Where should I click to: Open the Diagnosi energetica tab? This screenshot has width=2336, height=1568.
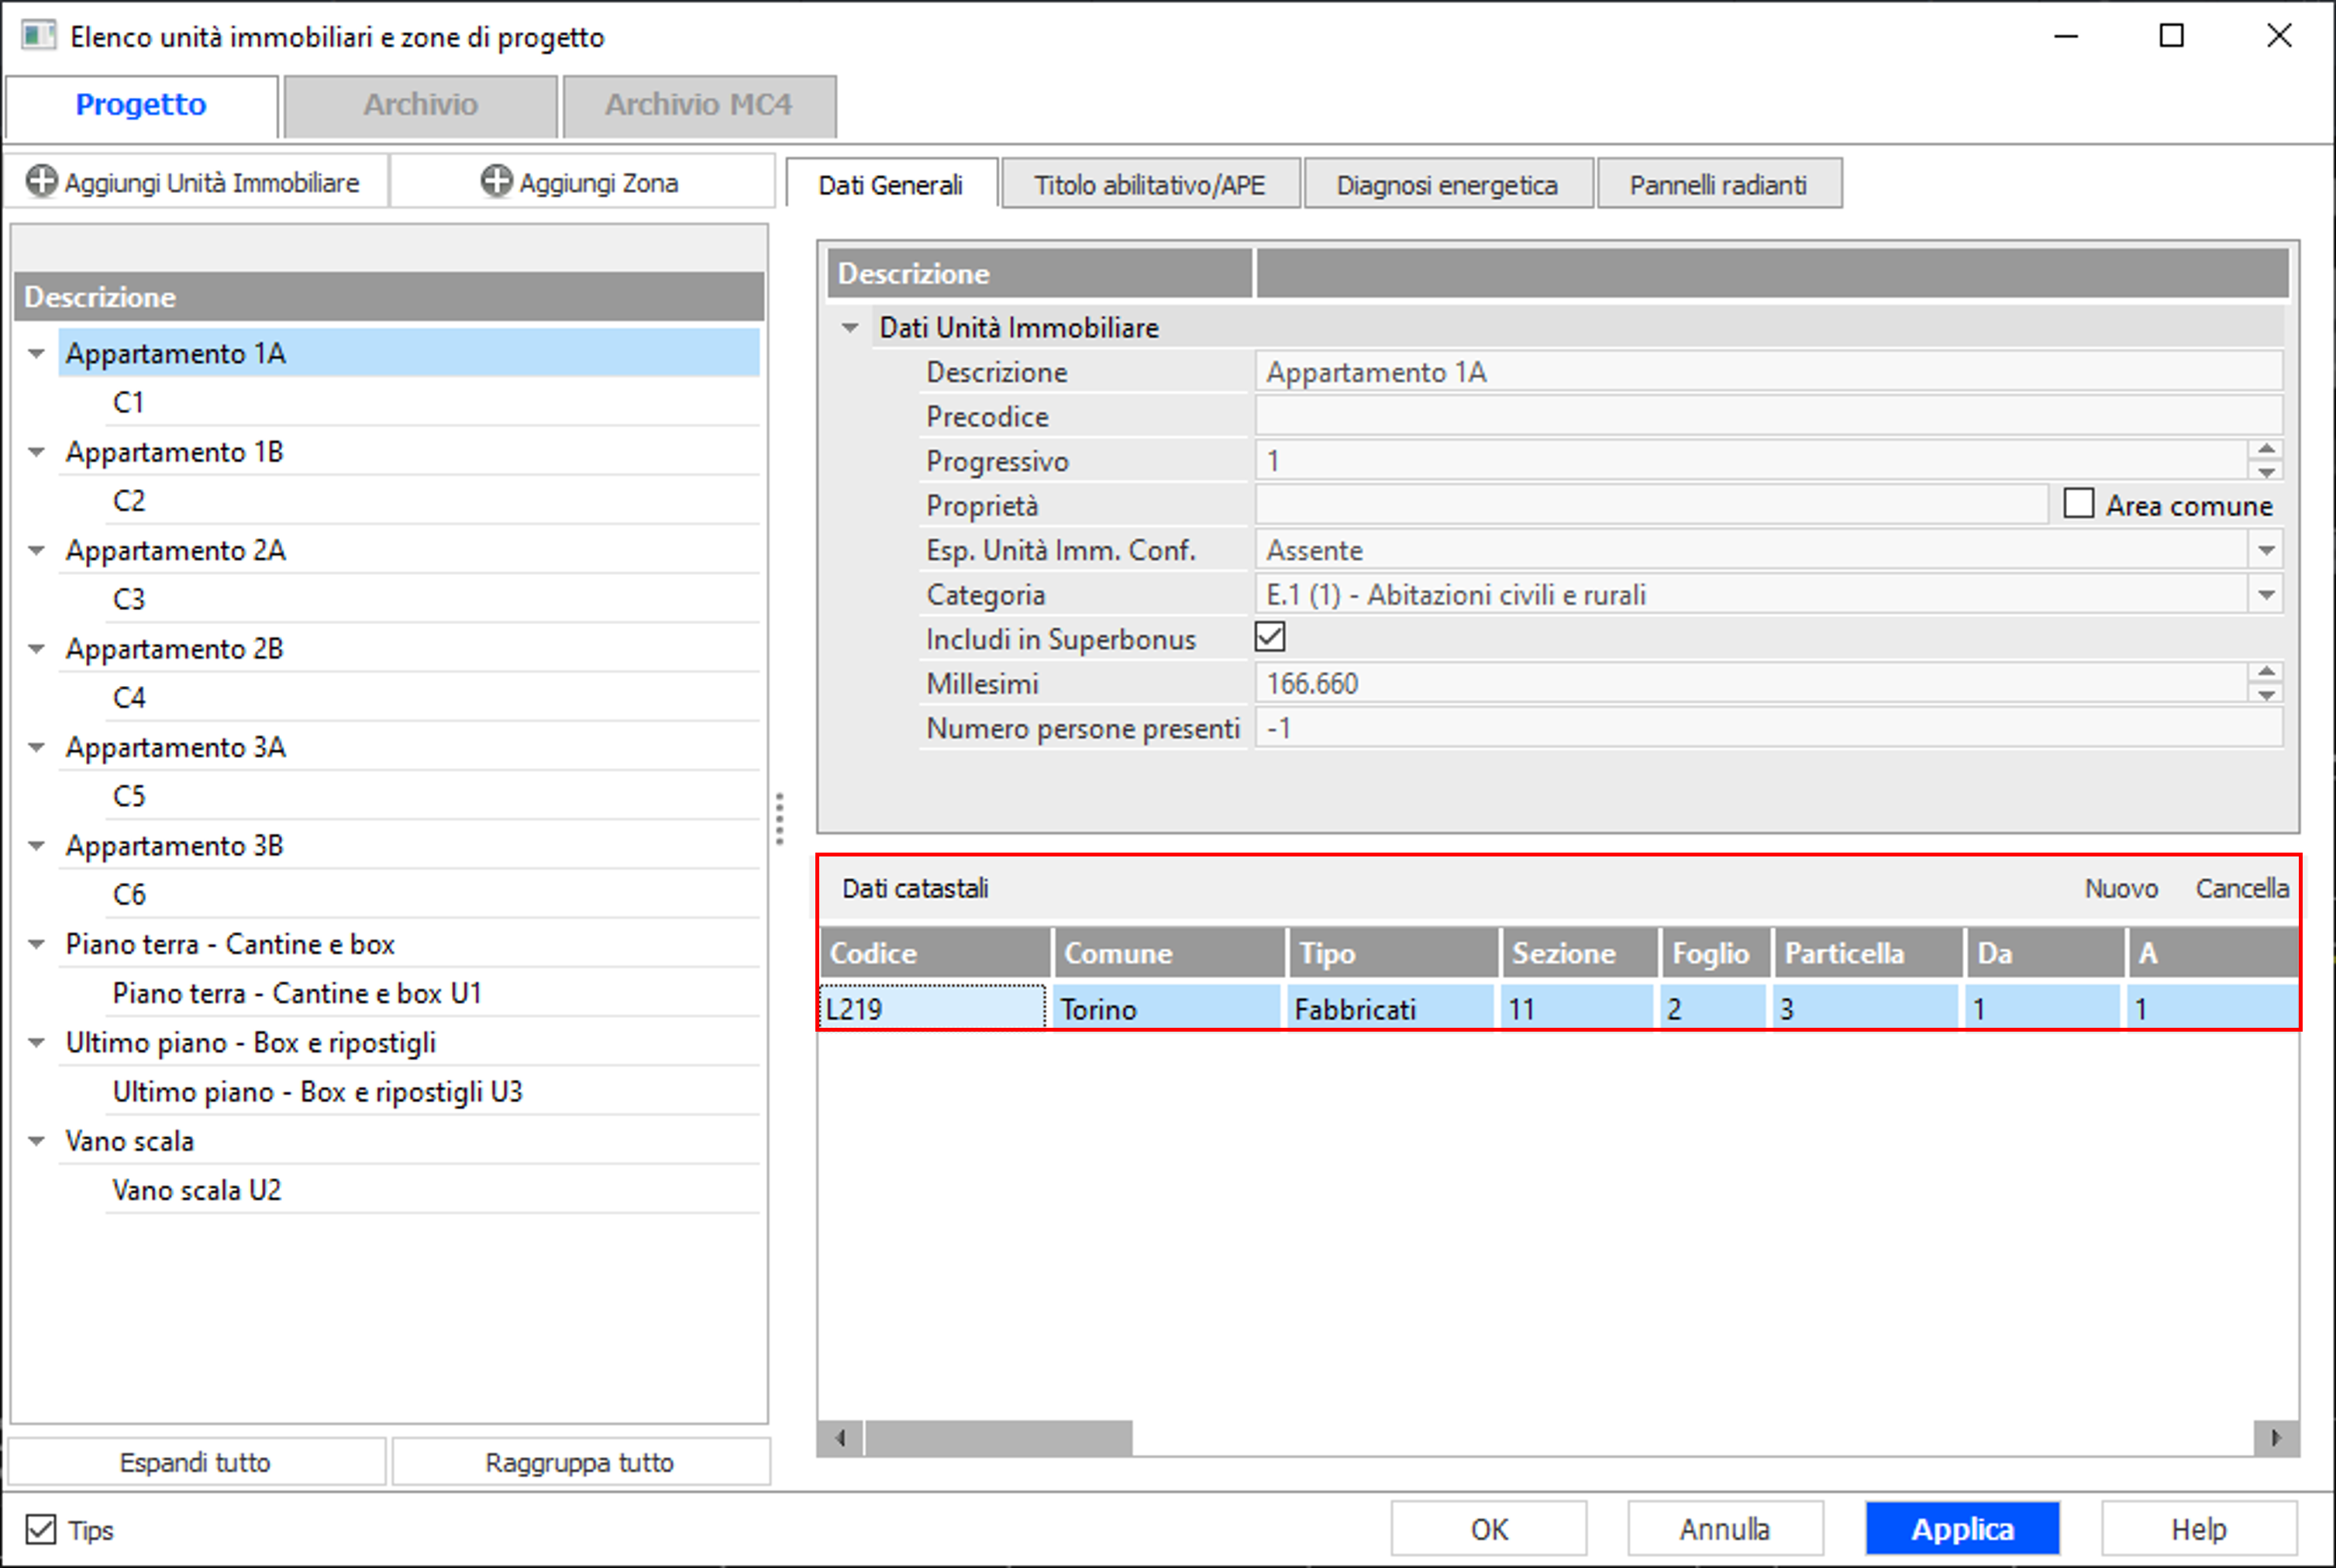[x=1446, y=185]
